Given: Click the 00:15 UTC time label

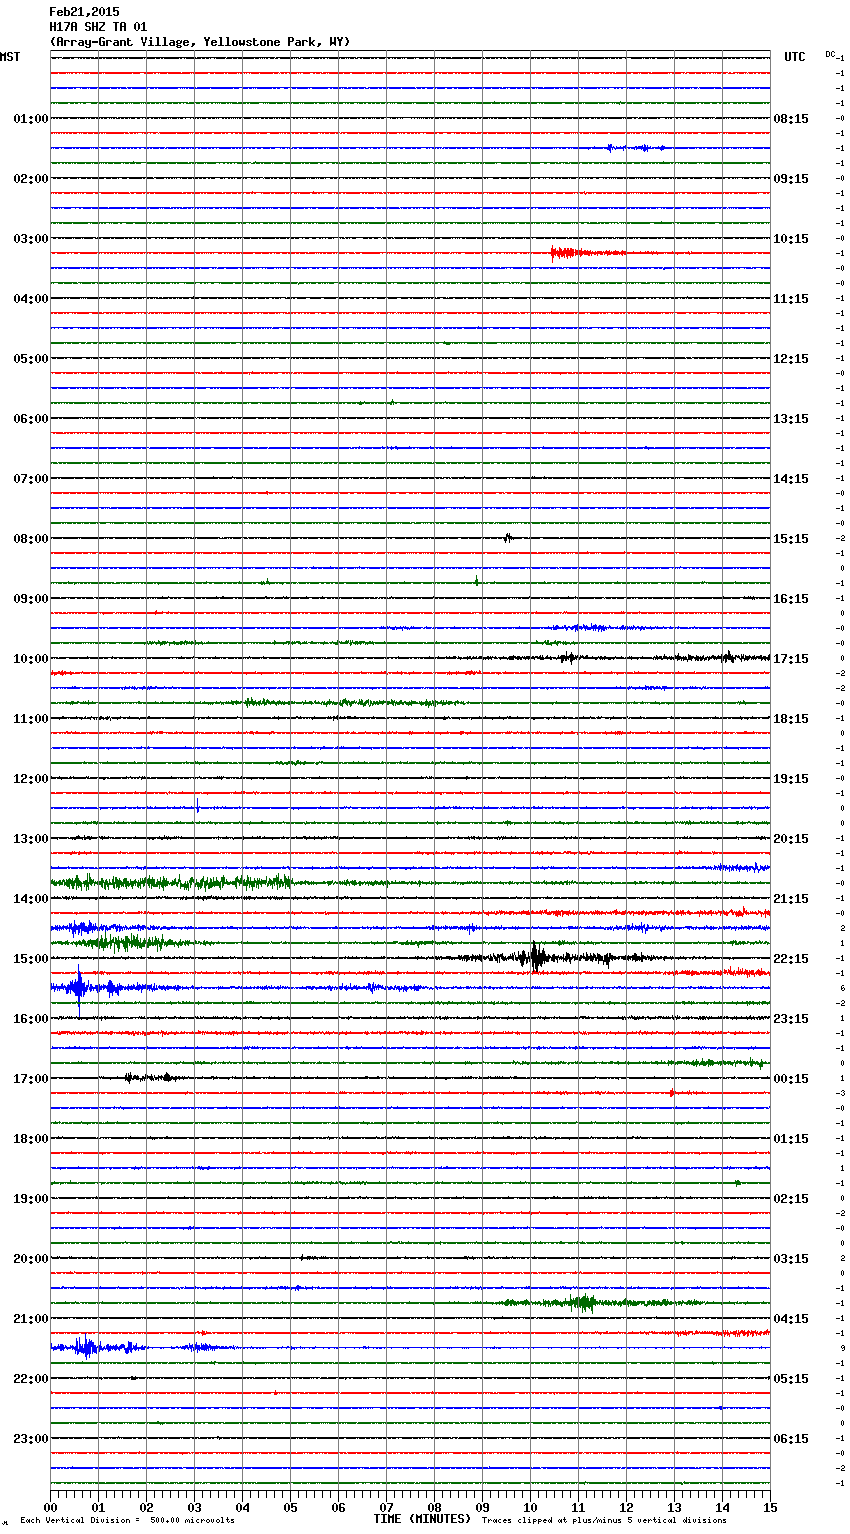Looking at the screenshot, I should [x=791, y=1079].
